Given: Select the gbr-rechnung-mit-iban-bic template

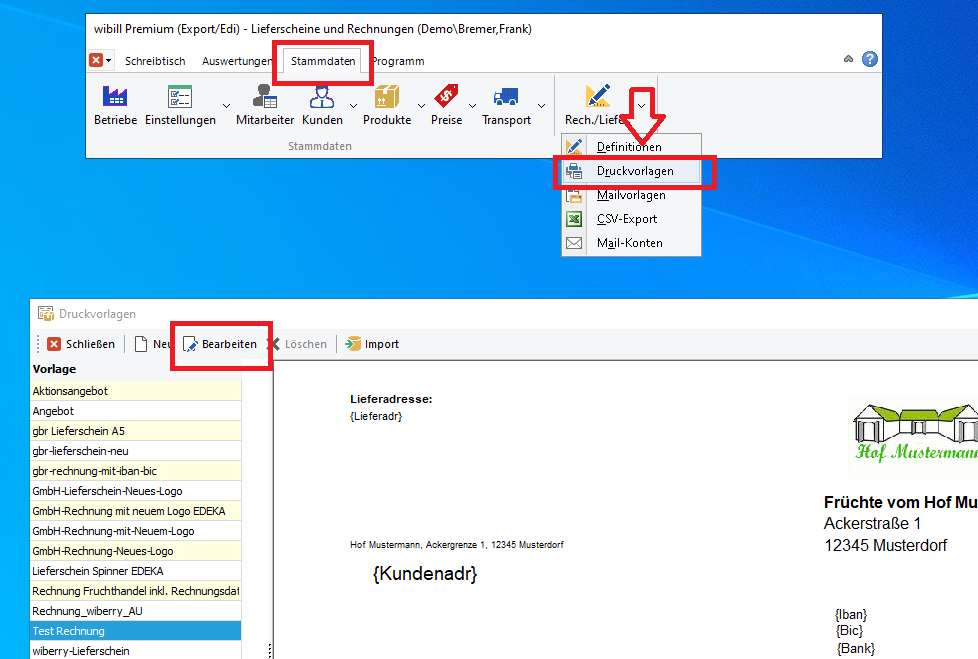Looking at the screenshot, I should click(136, 471).
